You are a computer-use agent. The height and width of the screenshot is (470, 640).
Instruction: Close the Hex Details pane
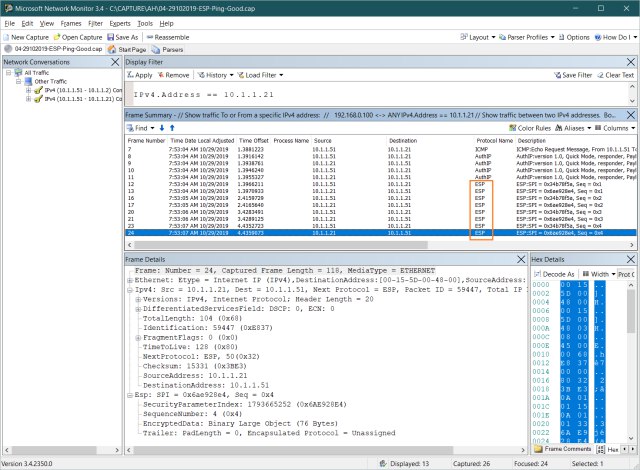631,259
